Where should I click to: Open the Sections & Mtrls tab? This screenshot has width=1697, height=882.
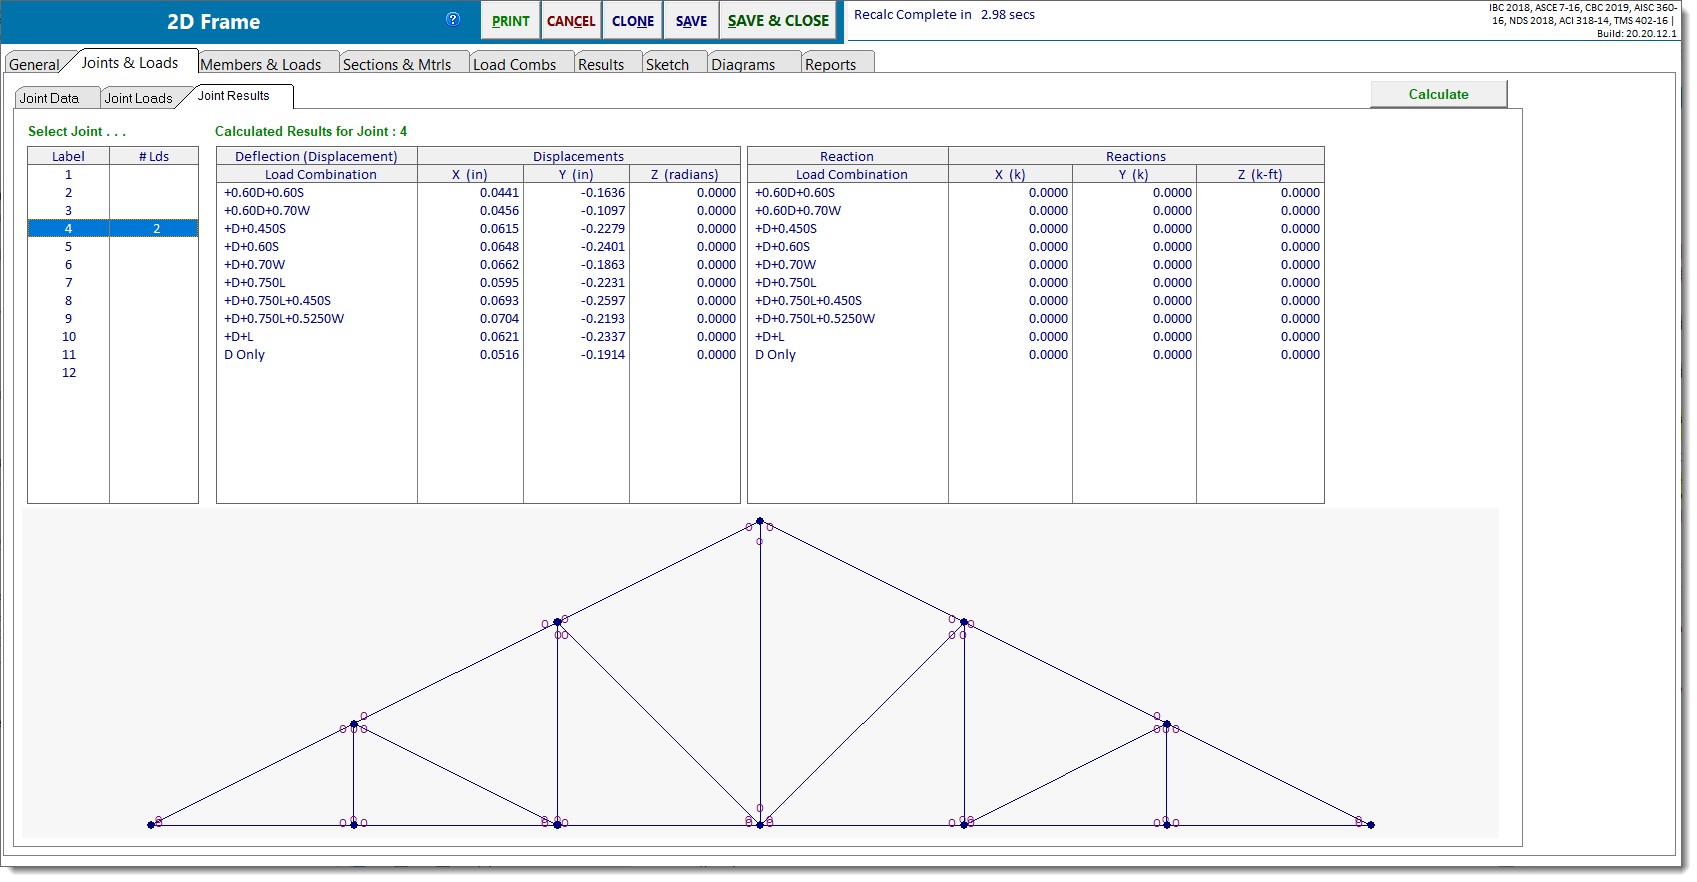[x=397, y=64]
